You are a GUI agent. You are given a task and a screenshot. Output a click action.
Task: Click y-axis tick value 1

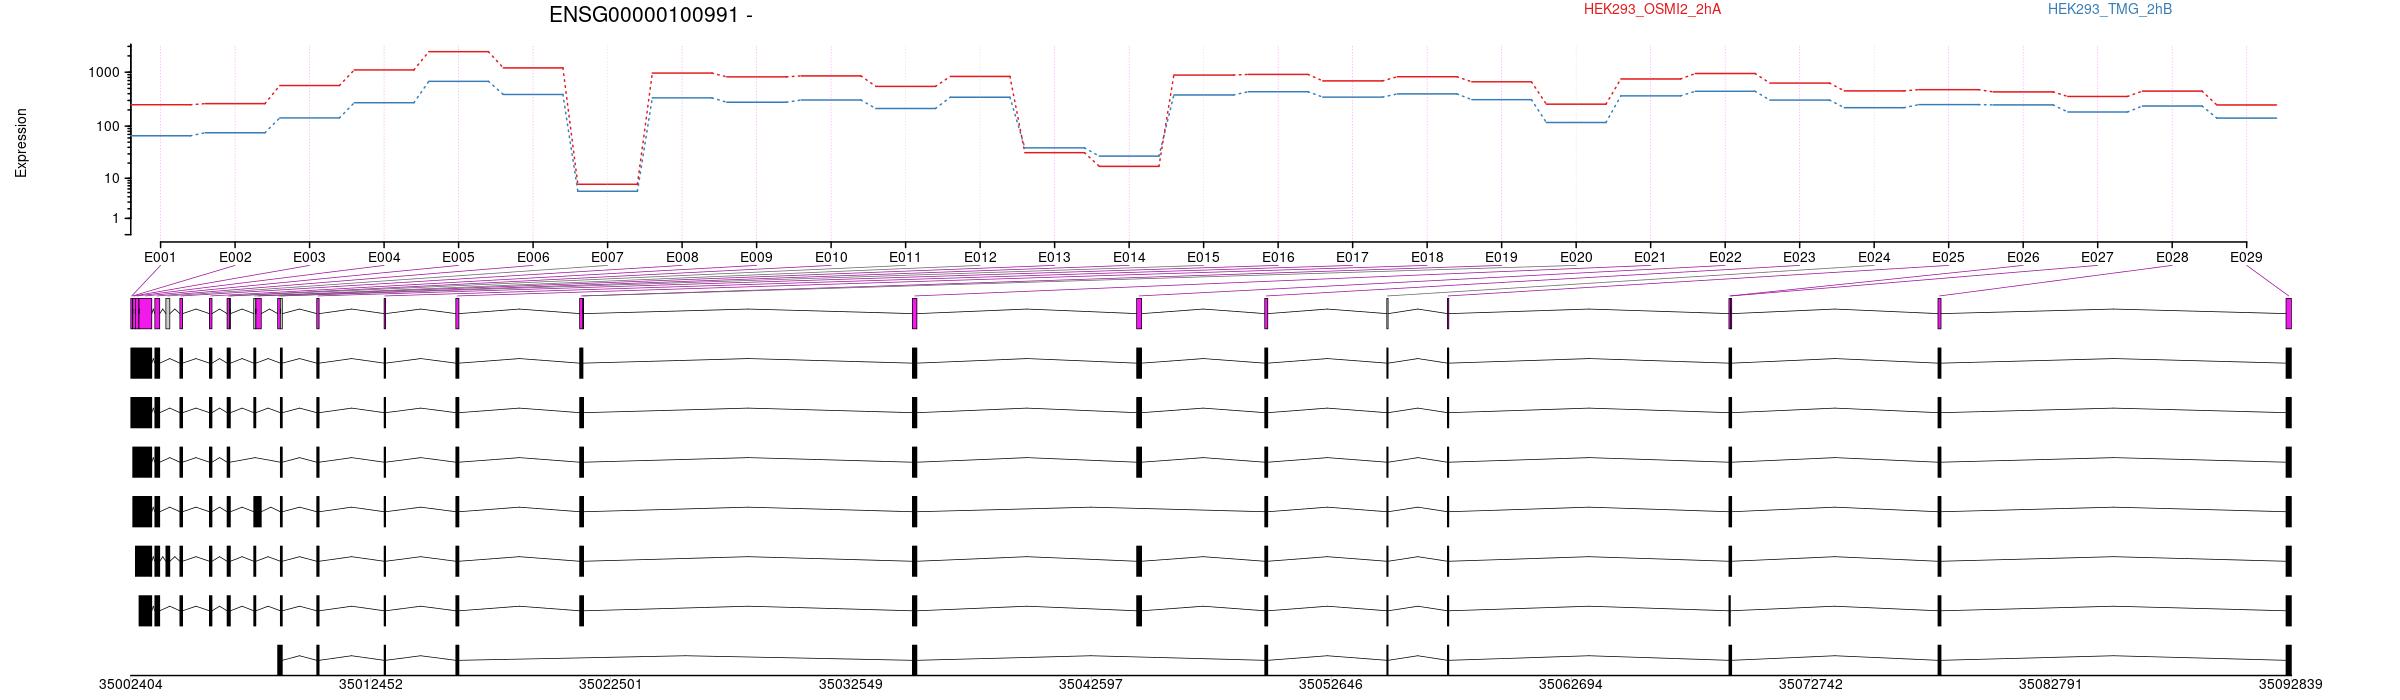pos(116,218)
